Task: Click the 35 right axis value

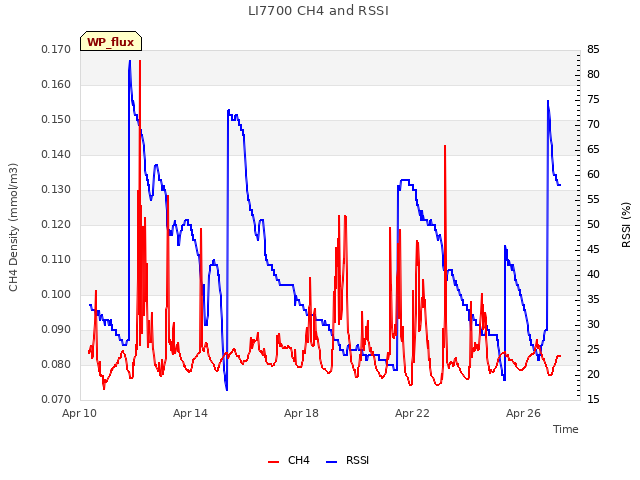Action: tap(593, 299)
